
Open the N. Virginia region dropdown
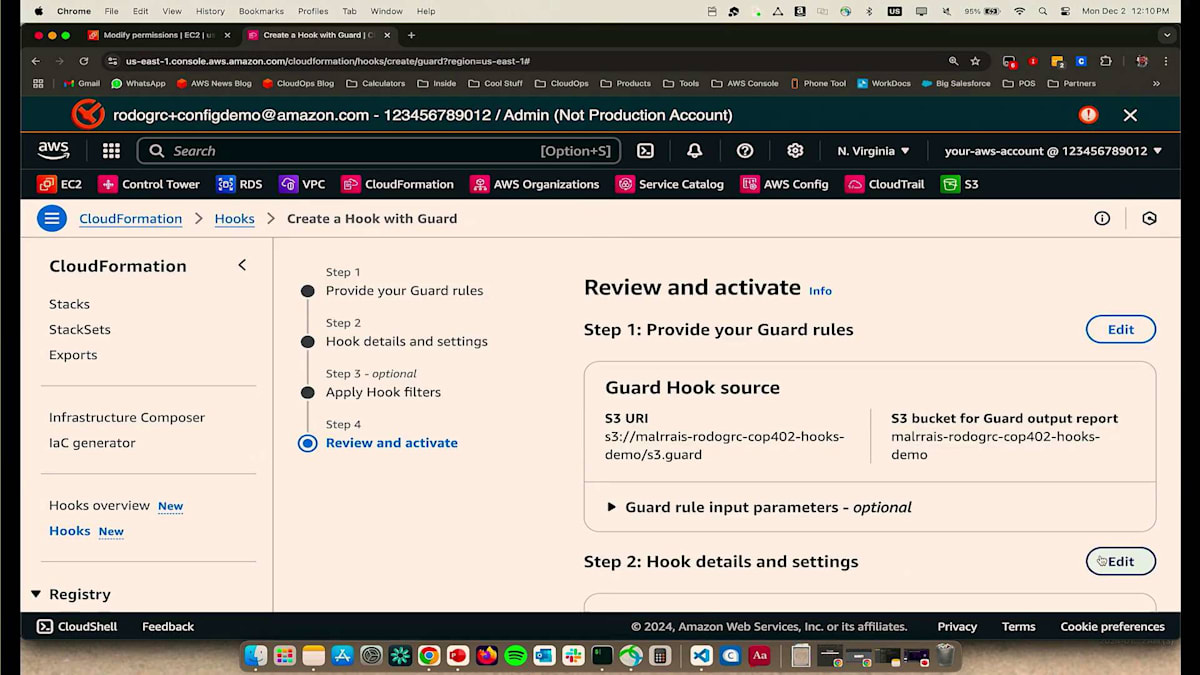[874, 151]
